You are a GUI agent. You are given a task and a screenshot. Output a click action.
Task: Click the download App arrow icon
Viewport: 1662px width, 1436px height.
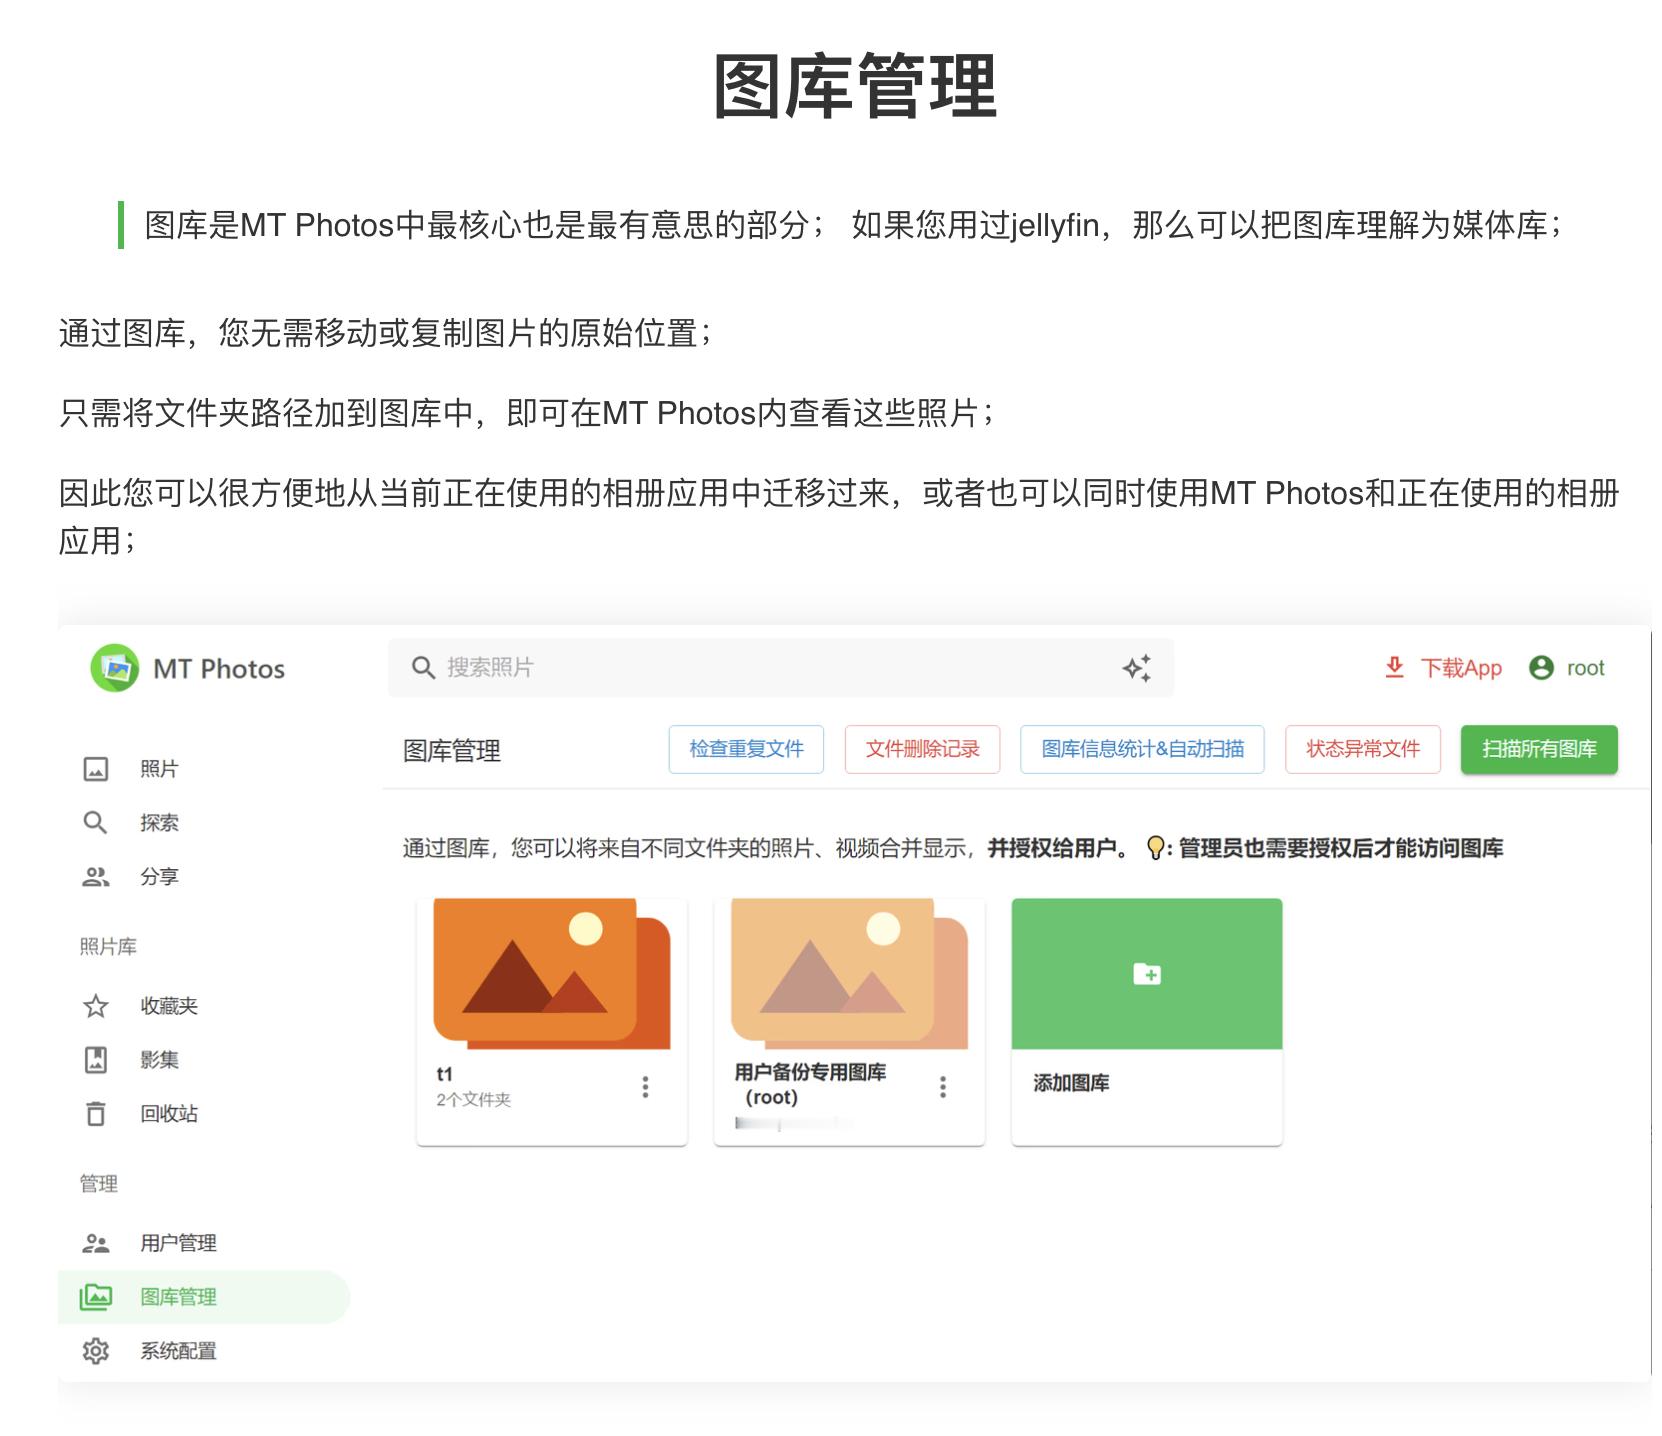click(x=1394, y=668)
